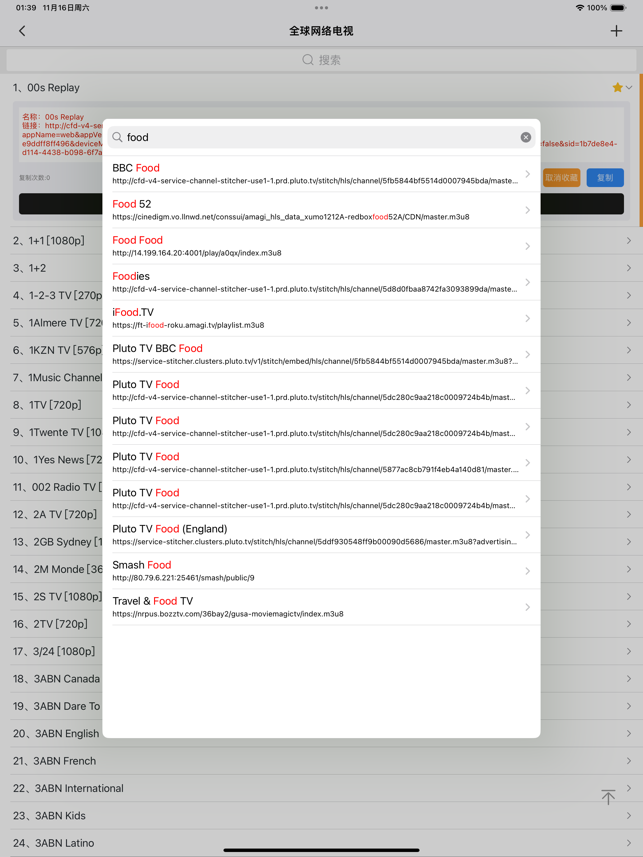Image resolution: width=643 pixels, height=857 pixels.
Task: Tap chevron on Smash Food row
Action: pyautogui.click(x=528, y=571)
